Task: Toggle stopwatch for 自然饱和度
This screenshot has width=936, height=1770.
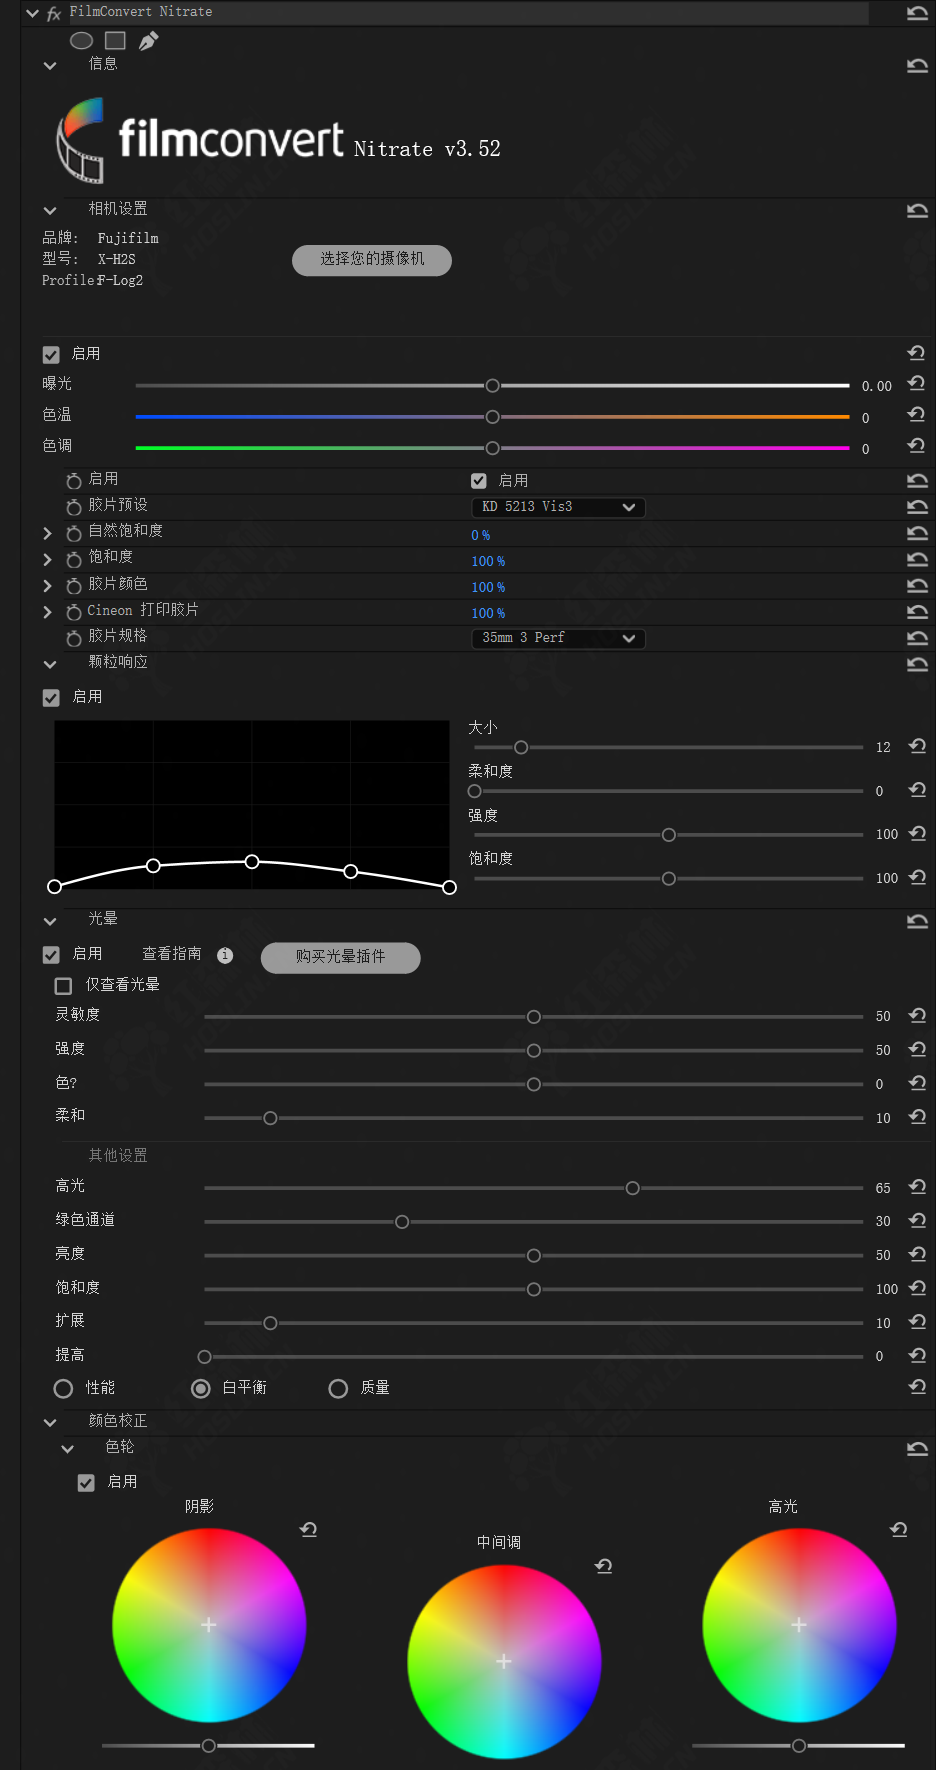Action: (x=74, y=533)
